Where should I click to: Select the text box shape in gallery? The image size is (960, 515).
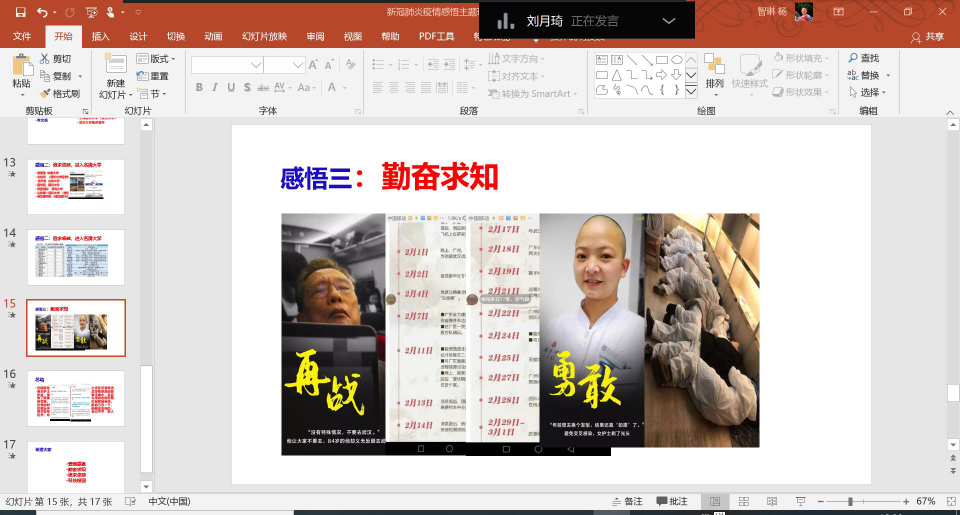coord(602,59)
